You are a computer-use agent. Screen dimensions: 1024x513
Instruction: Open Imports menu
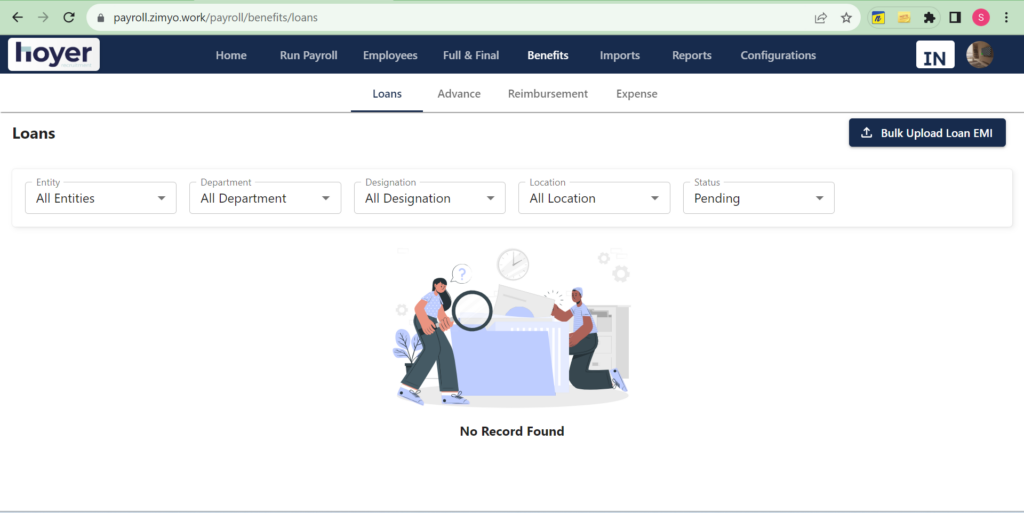point(620,55)
